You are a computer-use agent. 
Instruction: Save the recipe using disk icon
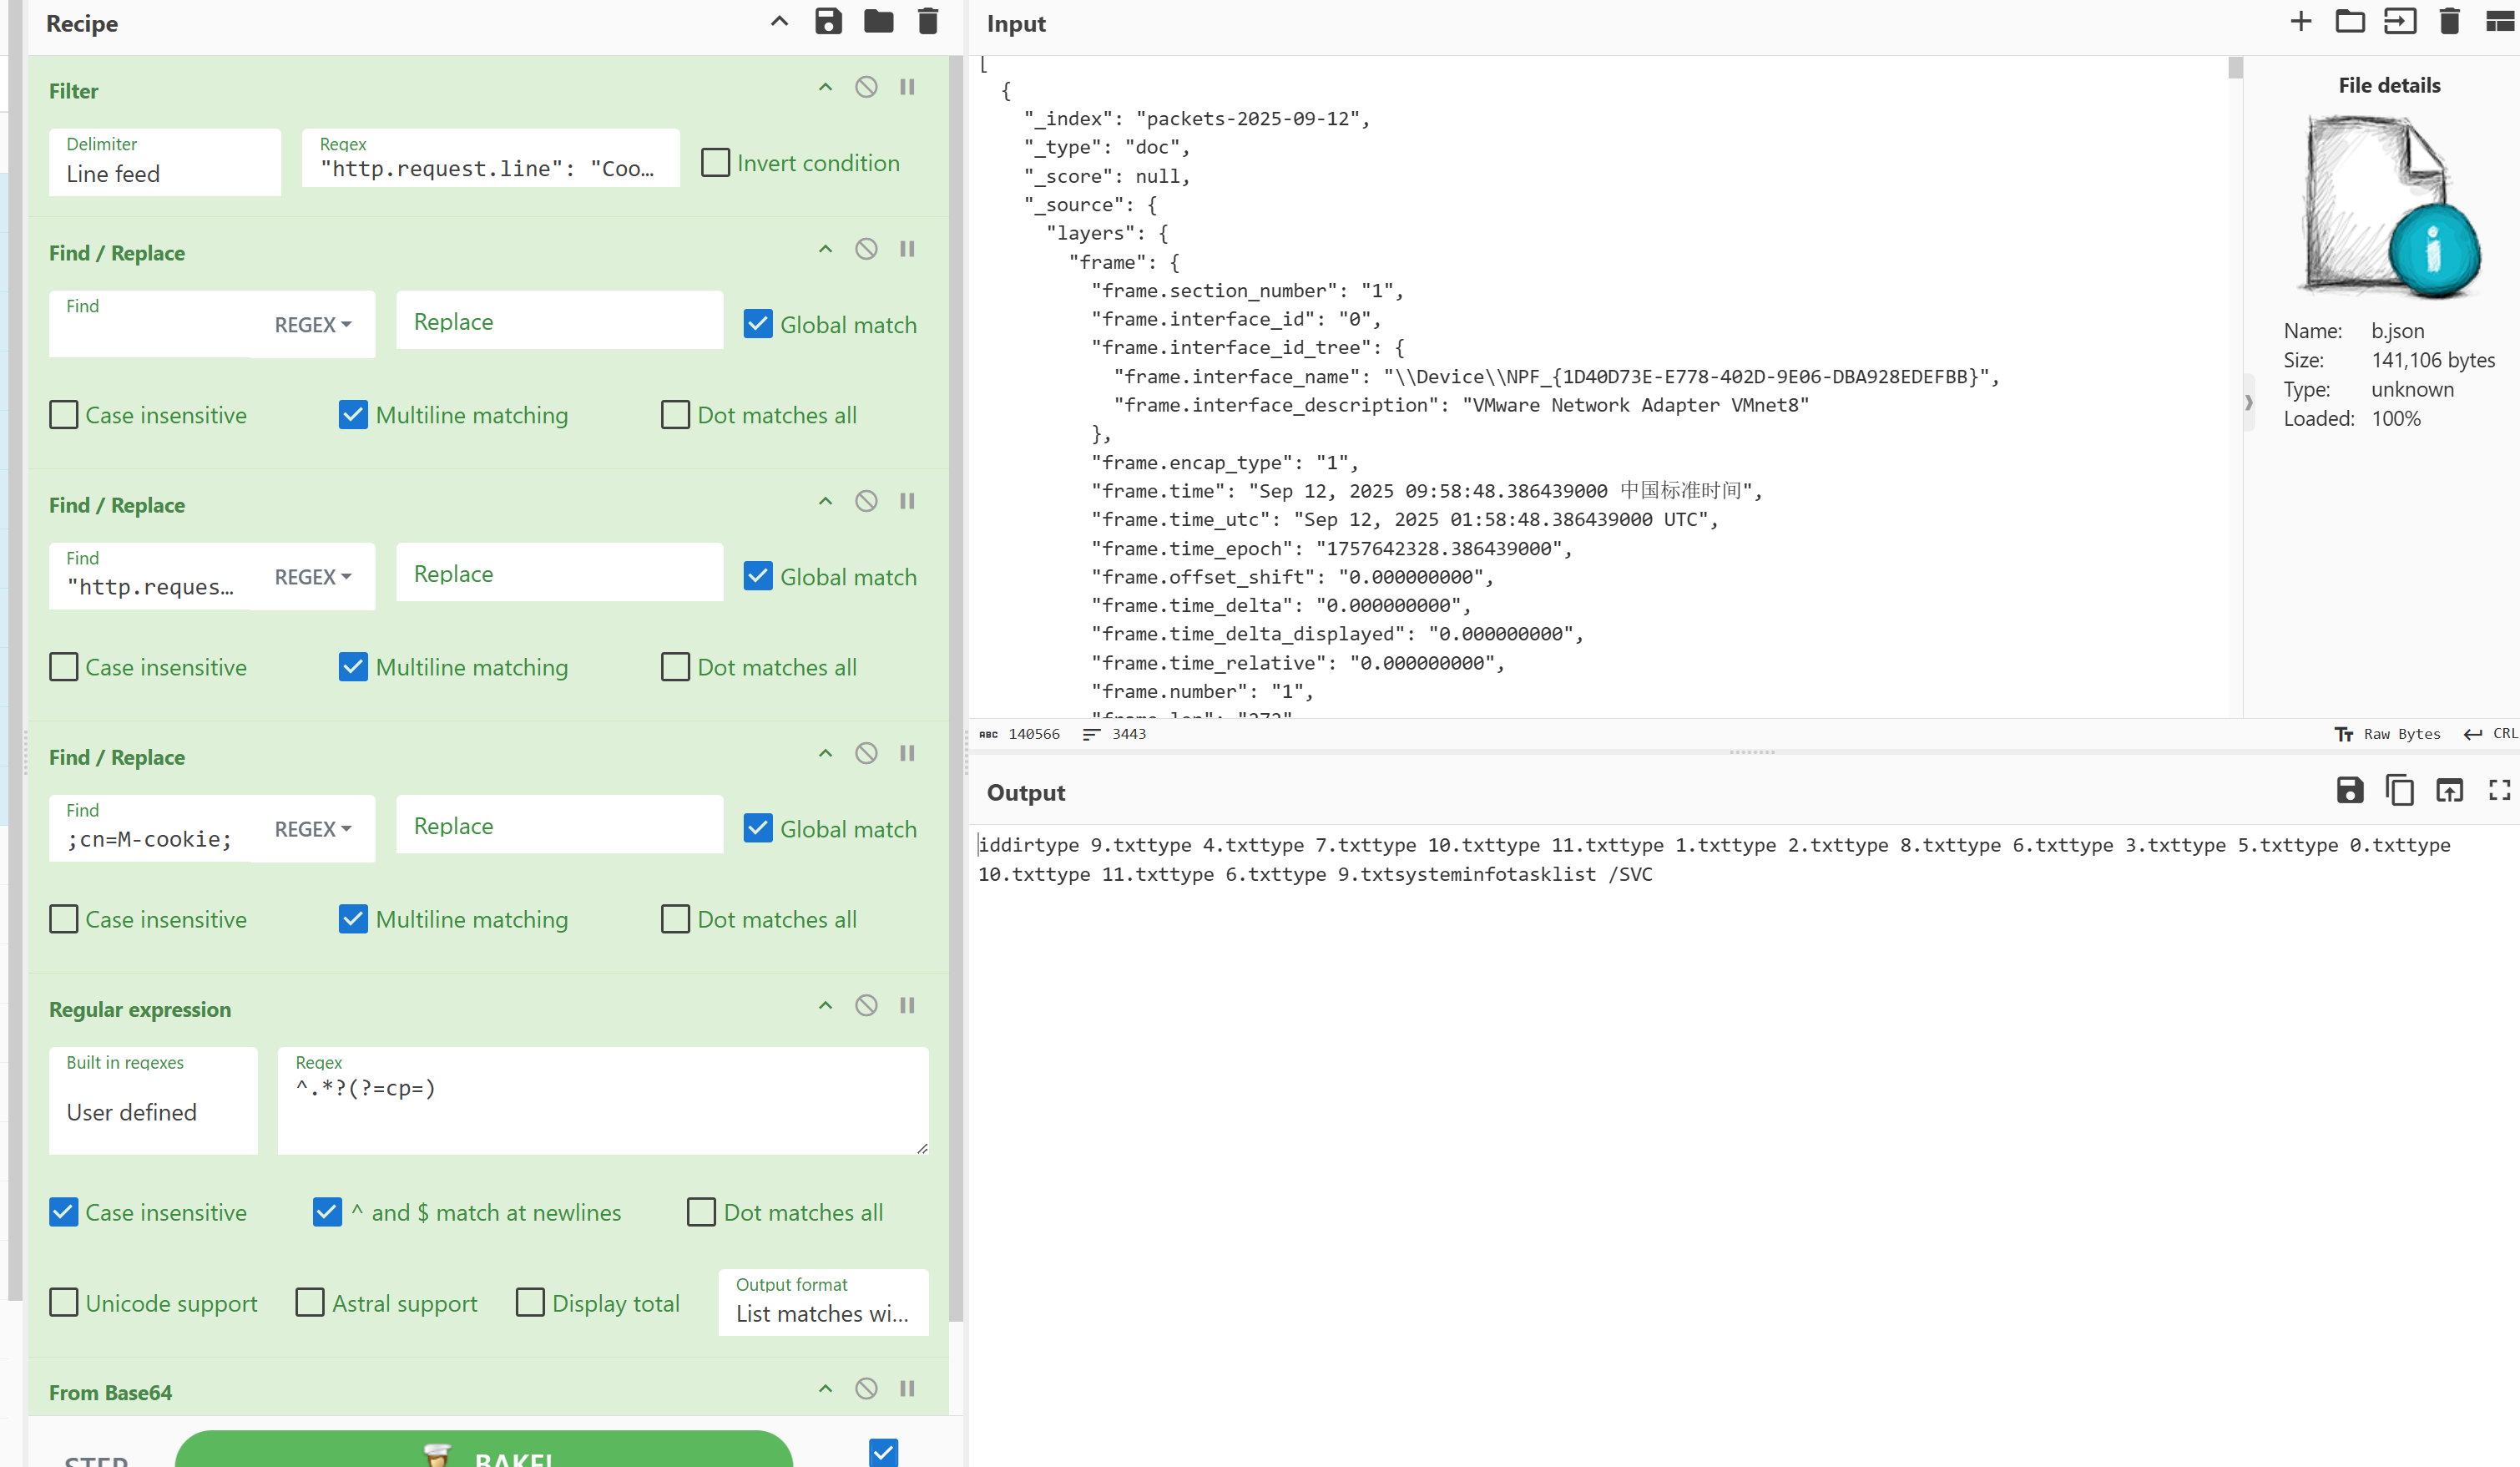pyautogui.click(x=828, y=22)
